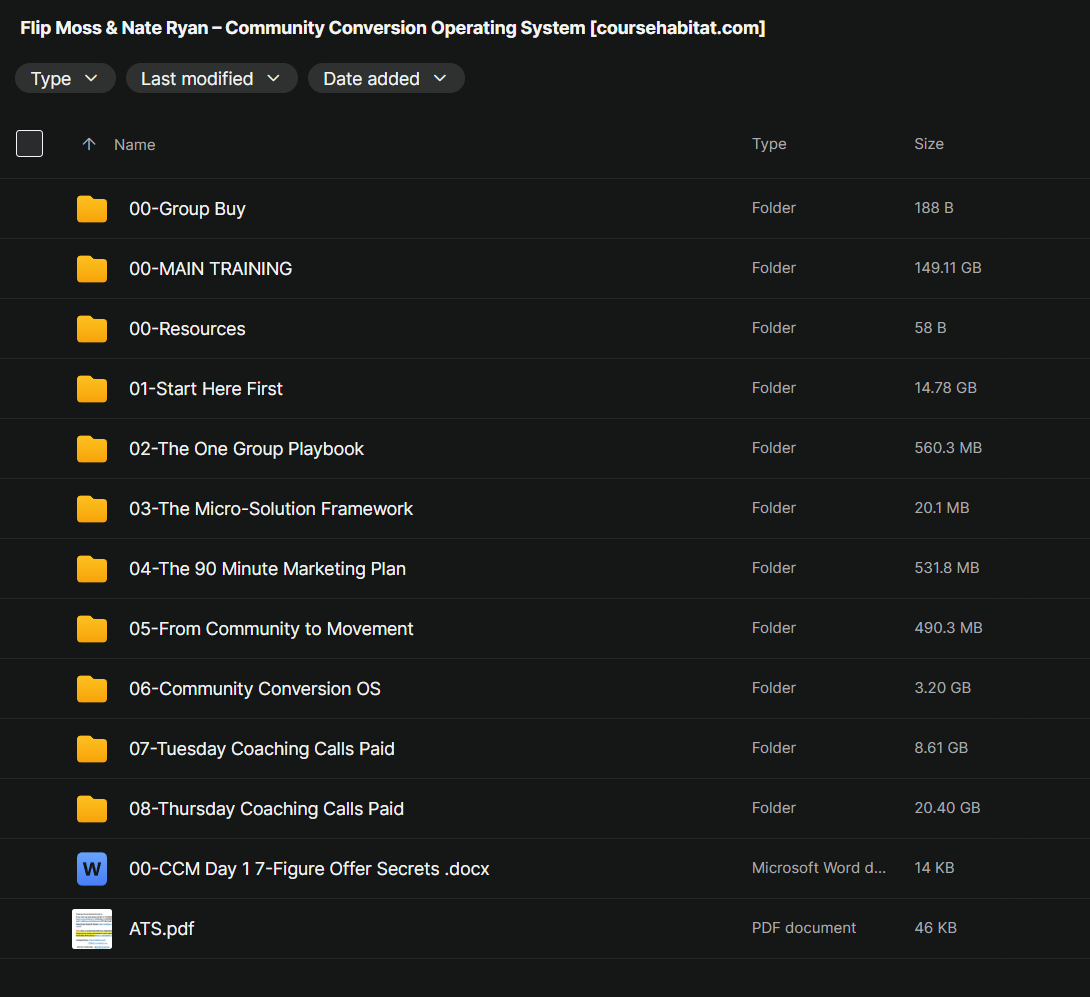Click the 20.40 GB size value
The width and height of the screenshot is (1090, 997).
point(947,808)
